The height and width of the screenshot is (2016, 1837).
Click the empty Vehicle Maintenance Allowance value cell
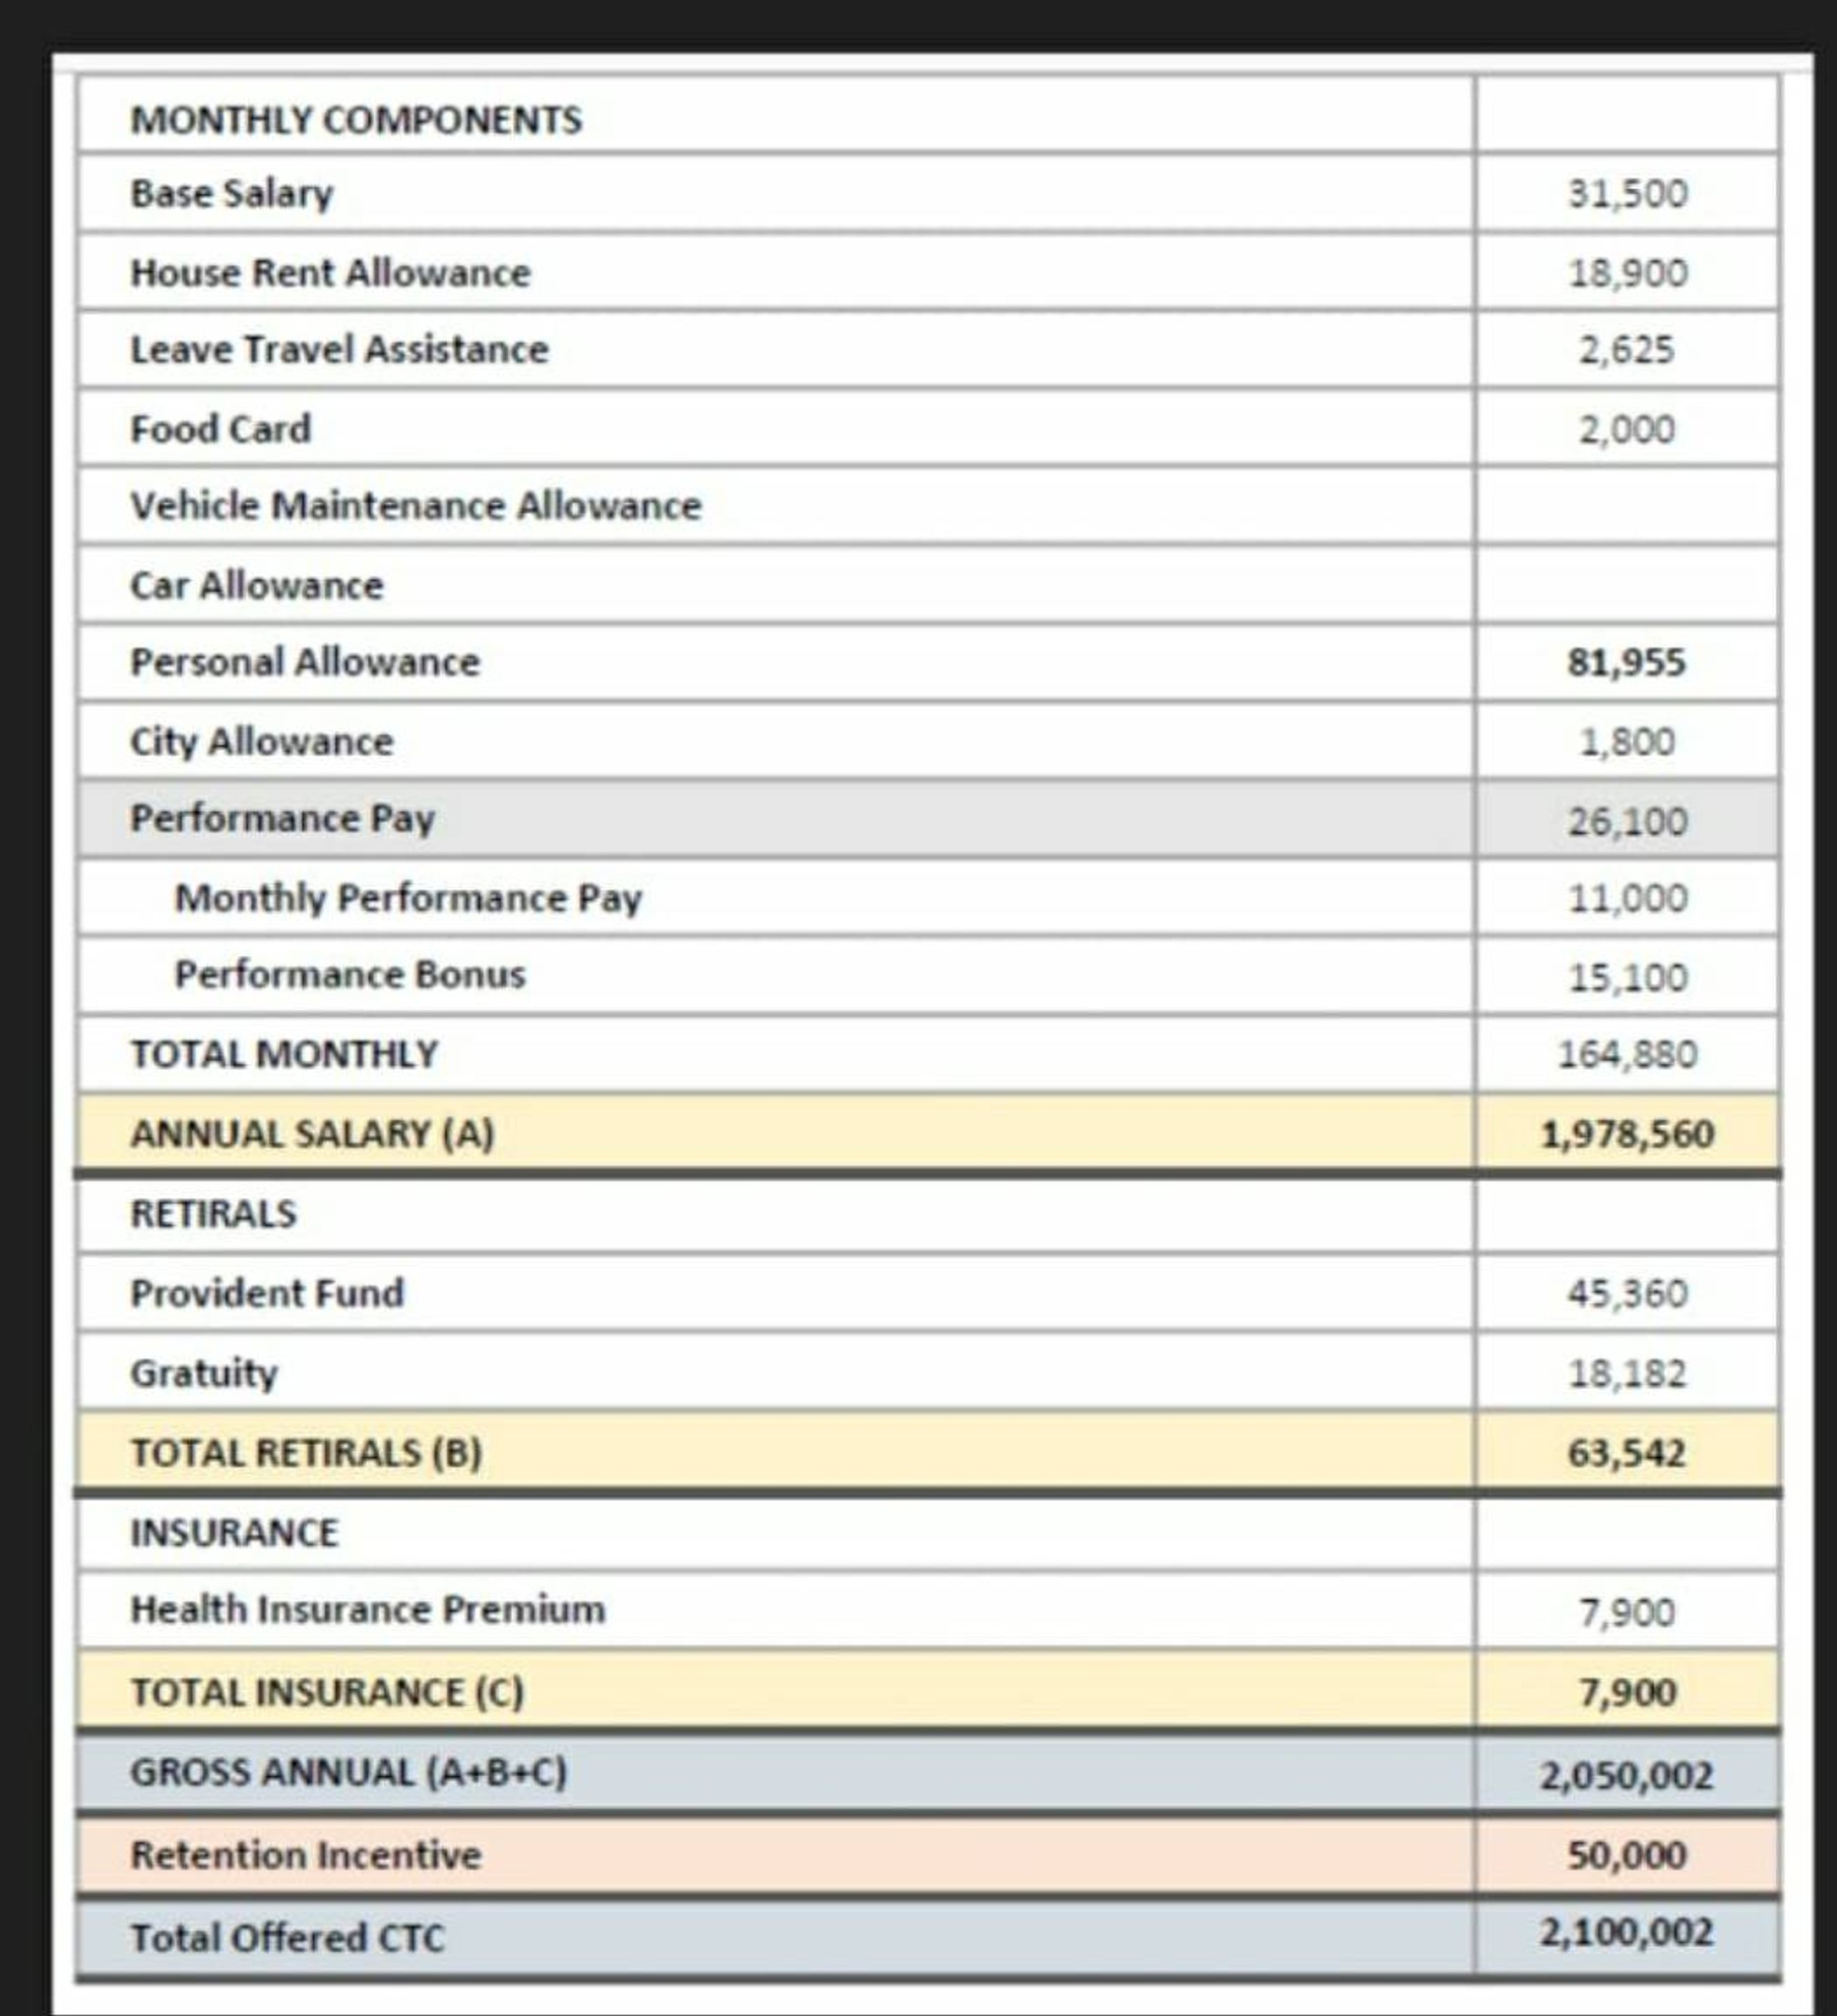pyautogui.click(x=1626, y=506)
